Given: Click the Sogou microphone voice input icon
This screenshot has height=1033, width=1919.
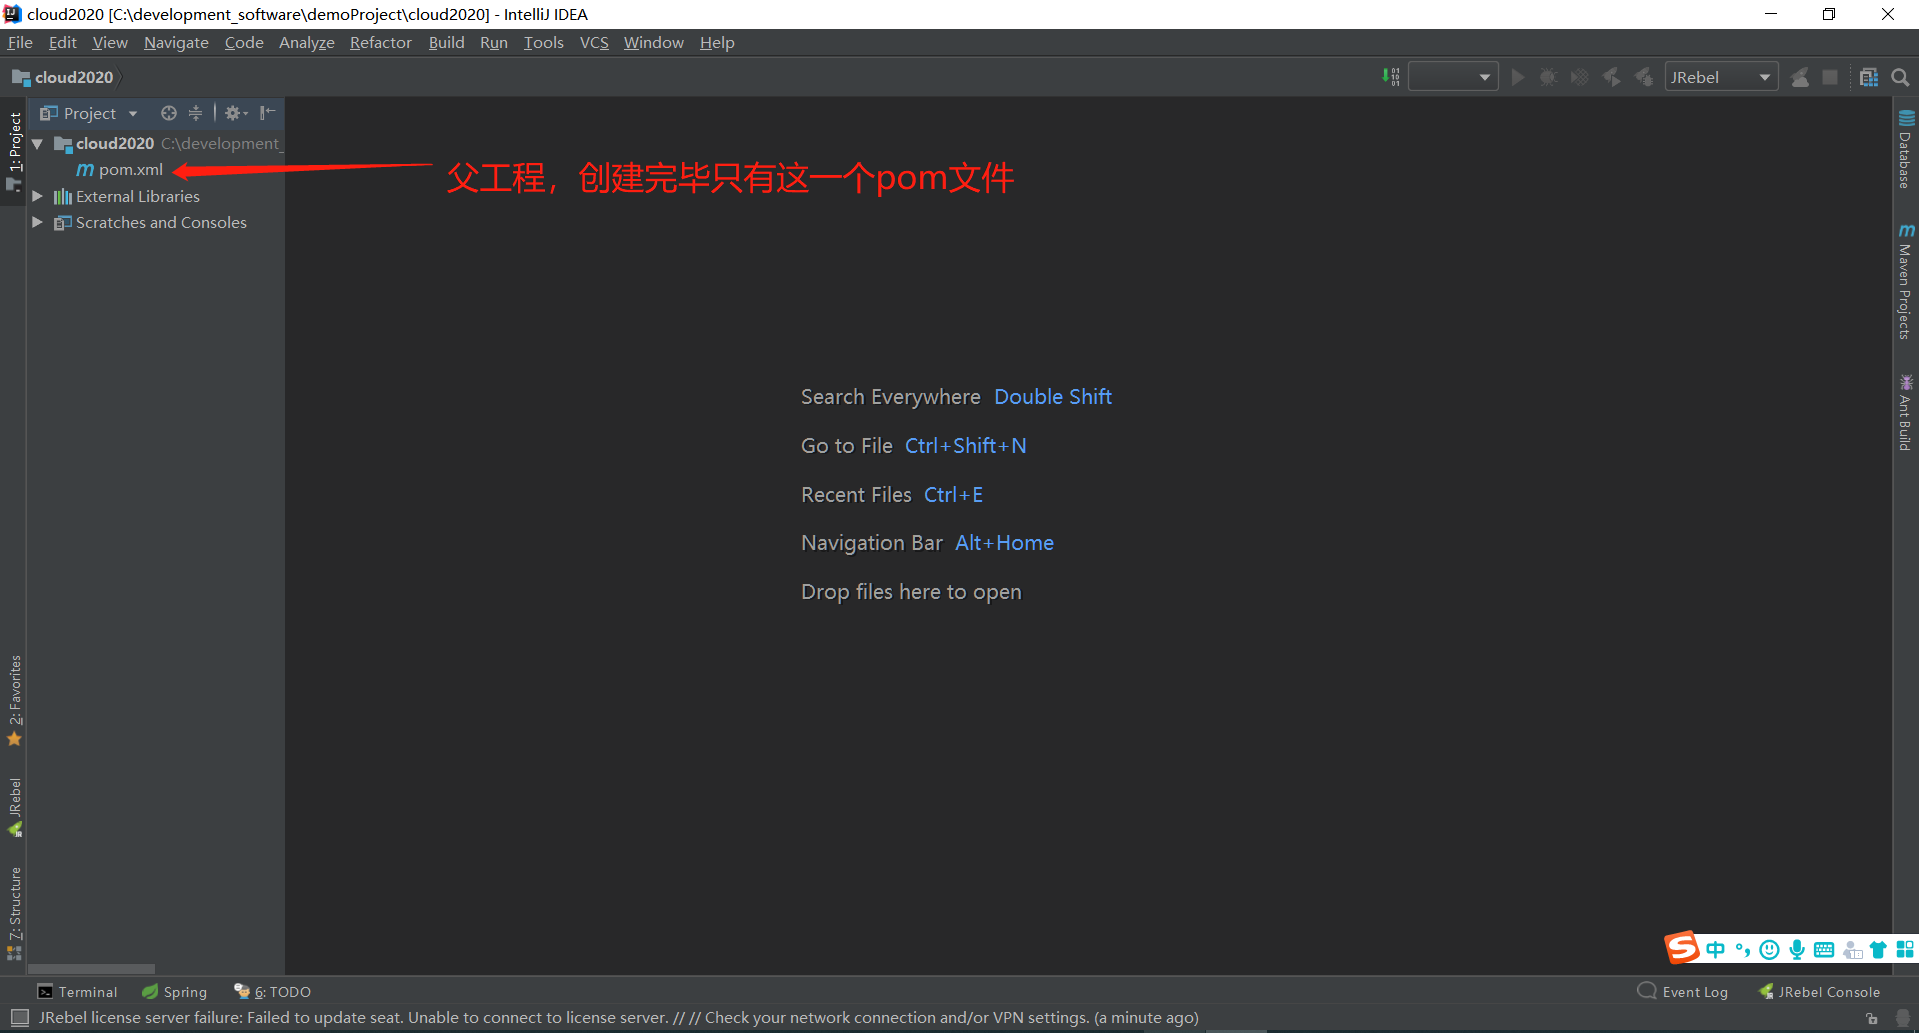Looking at the screenshot, I should coord(1797,950).
